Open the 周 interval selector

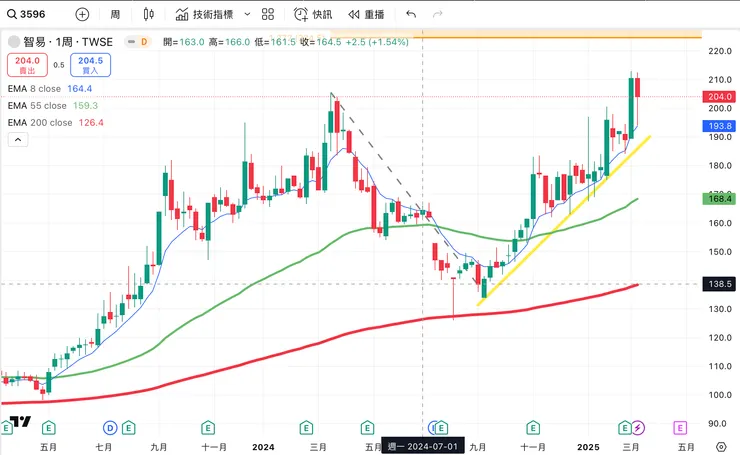(115, 14)
